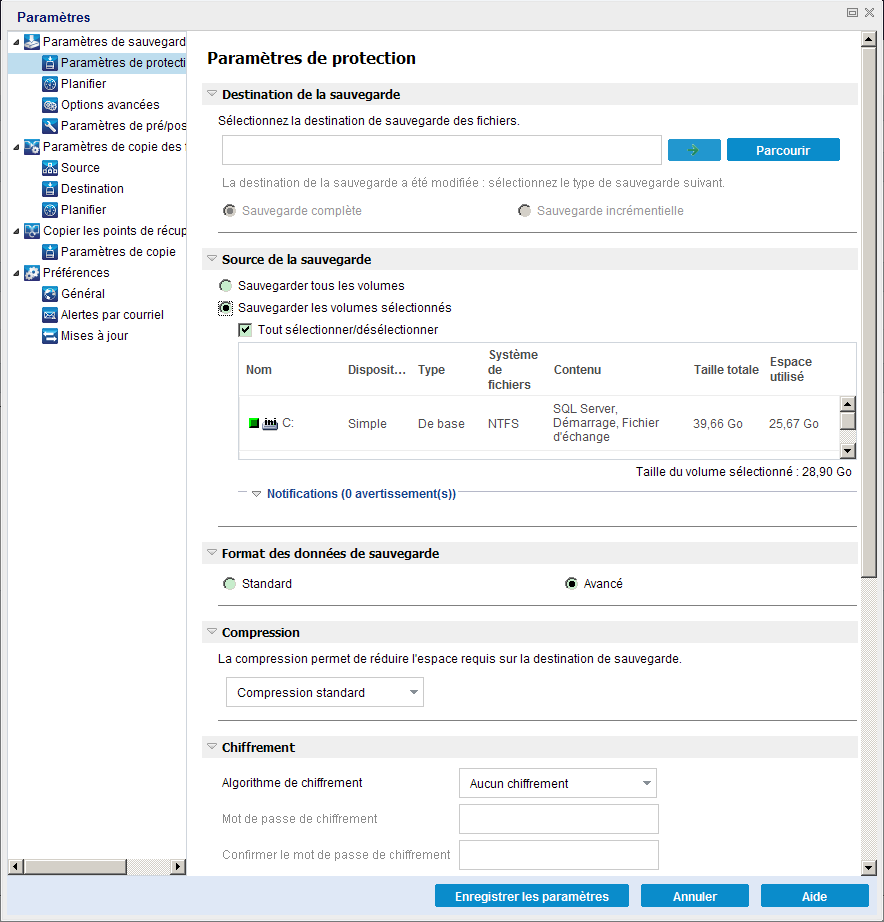Click the Mises à jour icon
Viewport: 884px width, 922px height.
(x=50, y=336)
